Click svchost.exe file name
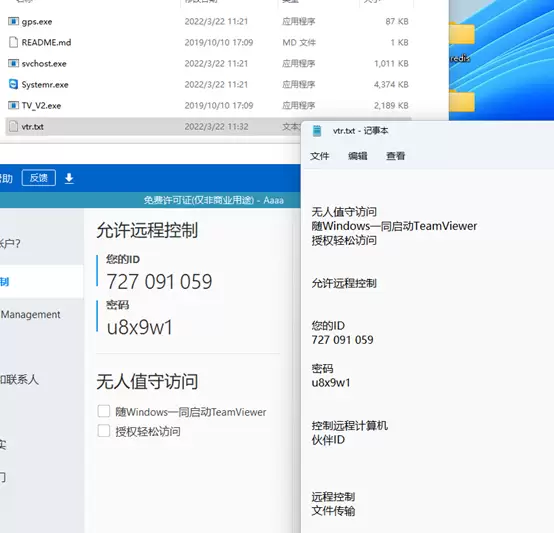554x533 pixels. click(44, 64)
